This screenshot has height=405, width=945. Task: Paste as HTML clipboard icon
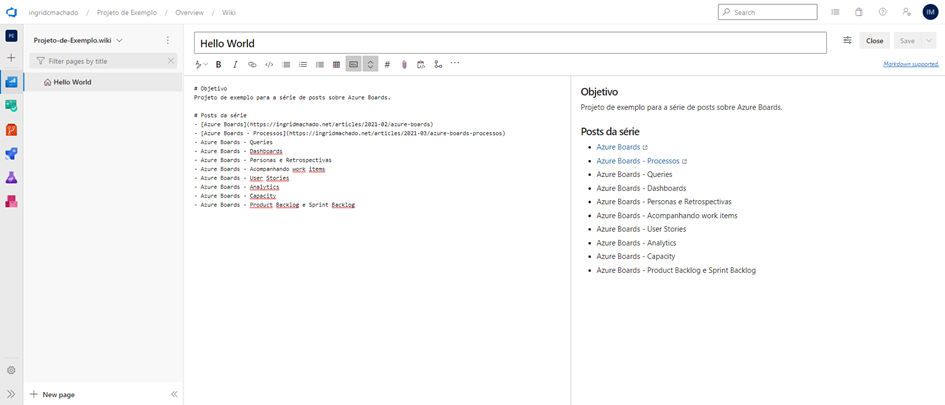click(x=421, y=64)
